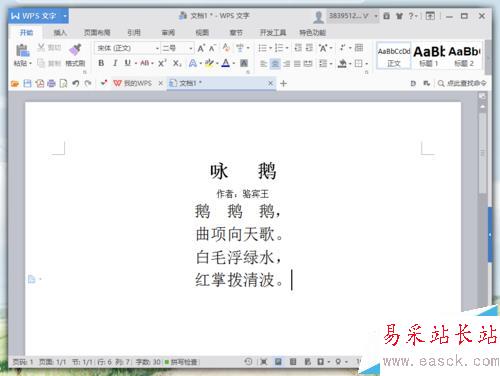Click the user avatar icon in title bar
Screen dimensions: 500x376
coord(318,16)
